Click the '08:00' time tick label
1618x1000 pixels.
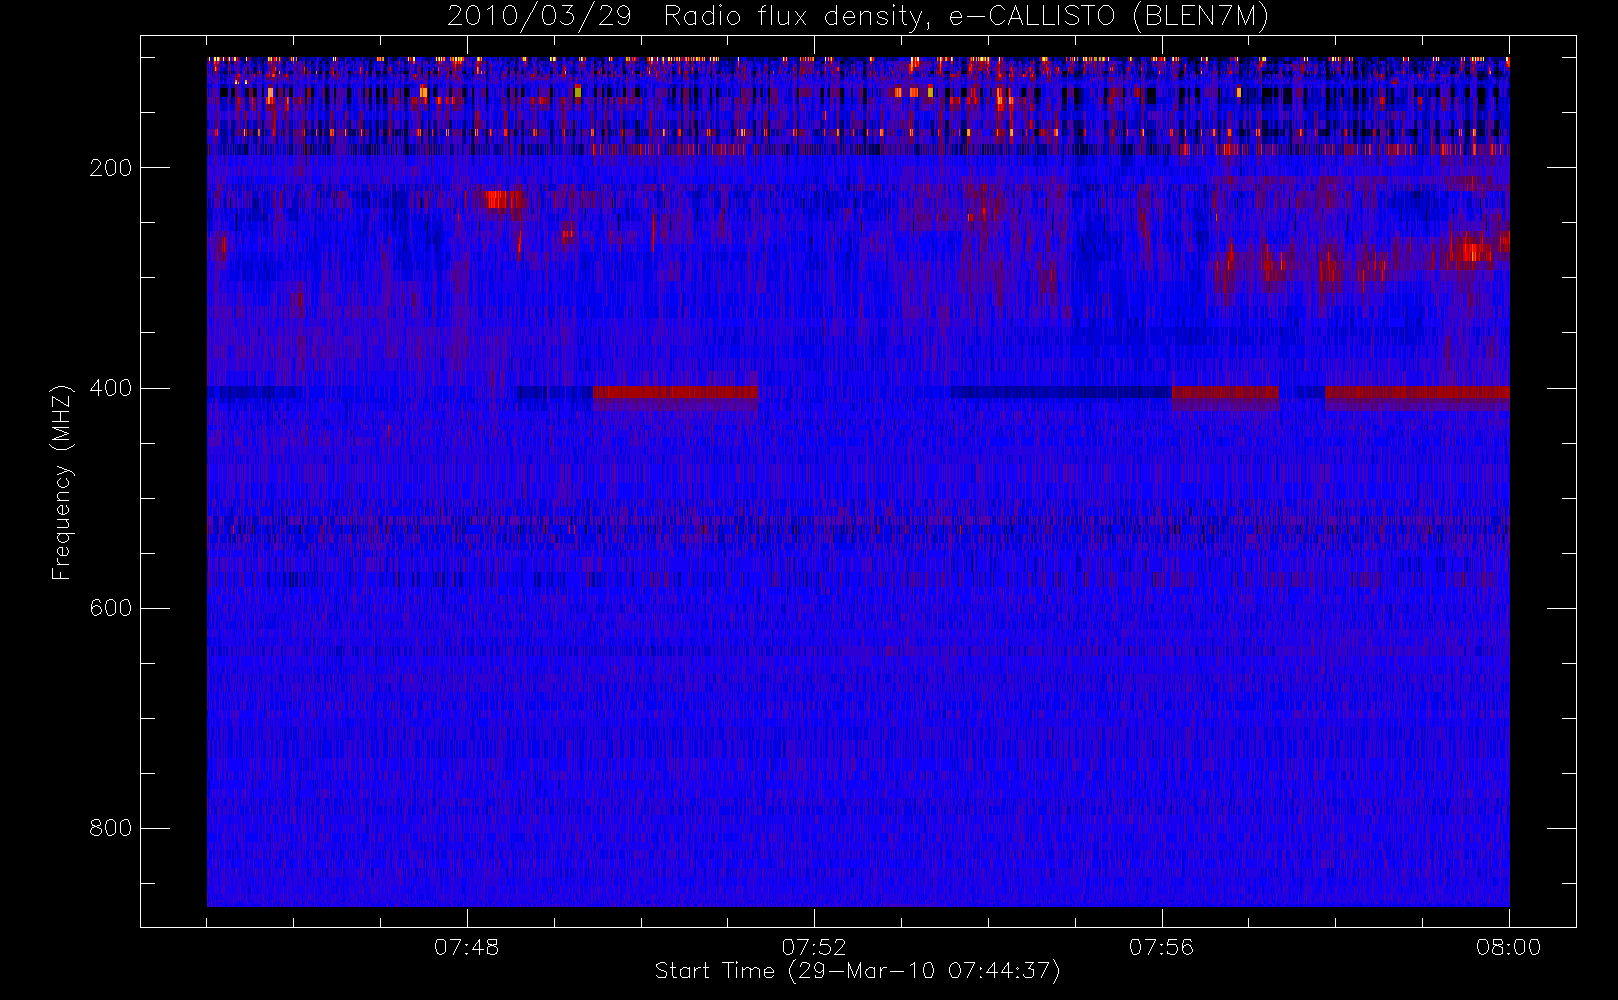1508,947
